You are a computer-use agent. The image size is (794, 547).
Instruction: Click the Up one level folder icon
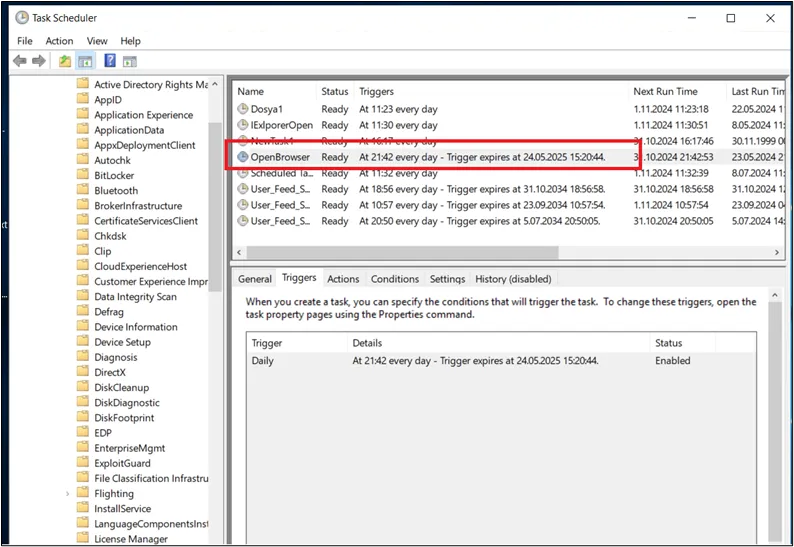65,61
